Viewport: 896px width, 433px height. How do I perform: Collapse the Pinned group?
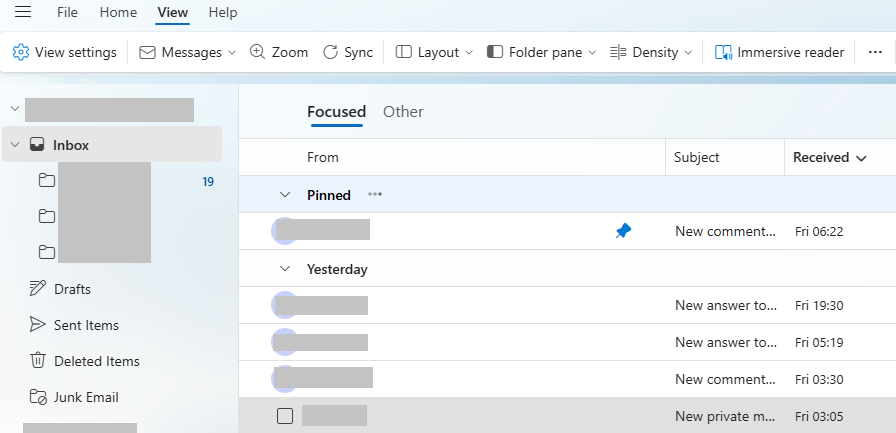(x=285, y=195)
